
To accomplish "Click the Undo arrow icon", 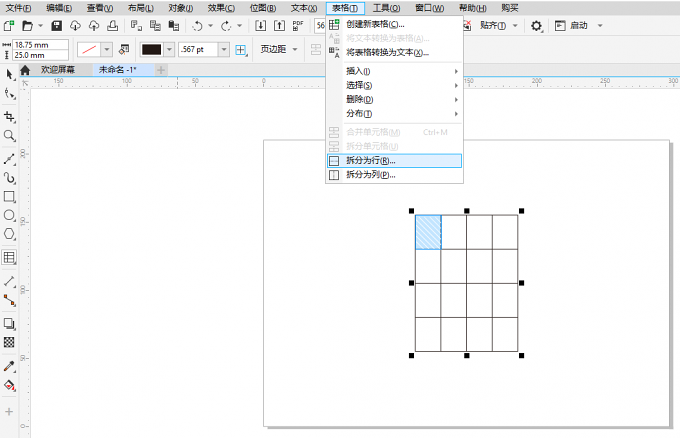I will click(x=197, y=25).
